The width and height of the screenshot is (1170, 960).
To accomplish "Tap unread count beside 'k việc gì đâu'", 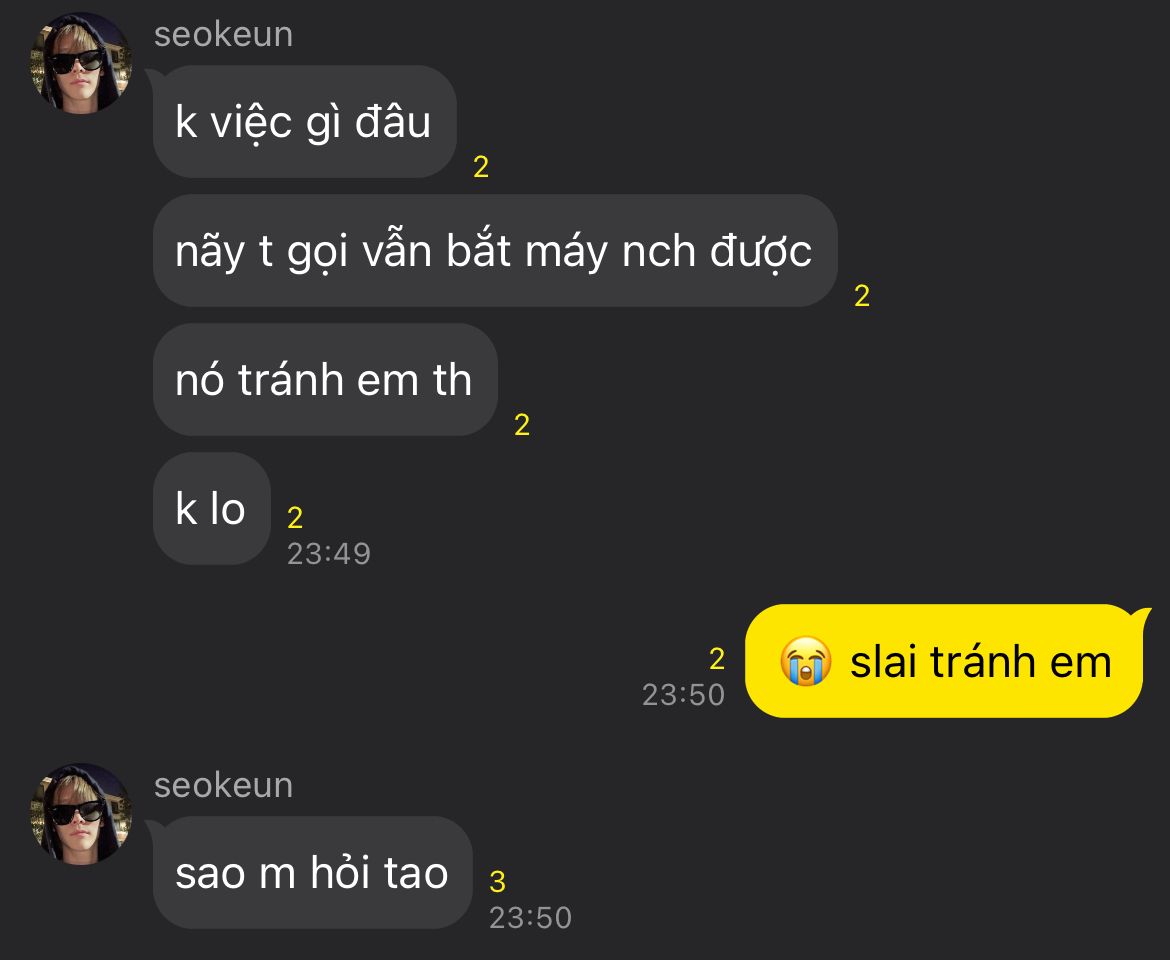I will [x=481, y=167].
